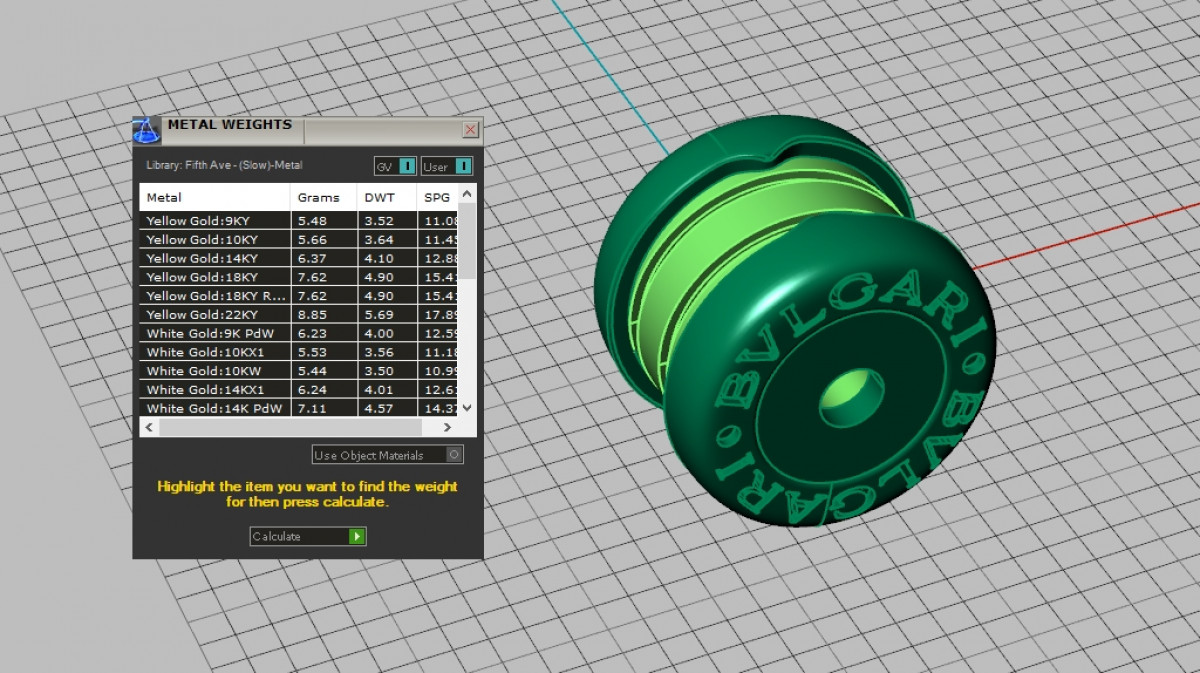The height and width of the screenshot is (673, 1200).
Task: Click the DWT column header
Action: (386, 197)
